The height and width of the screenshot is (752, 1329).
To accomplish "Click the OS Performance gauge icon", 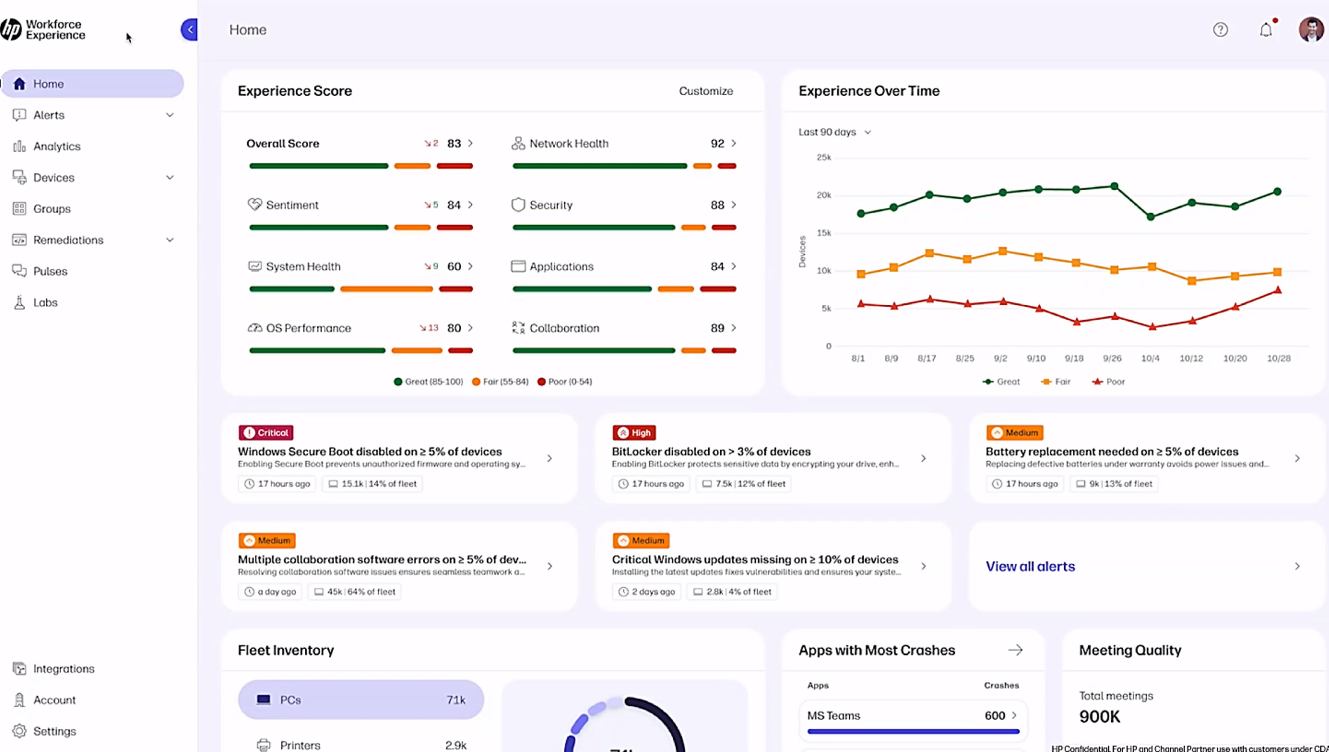I will pos(255,327).
